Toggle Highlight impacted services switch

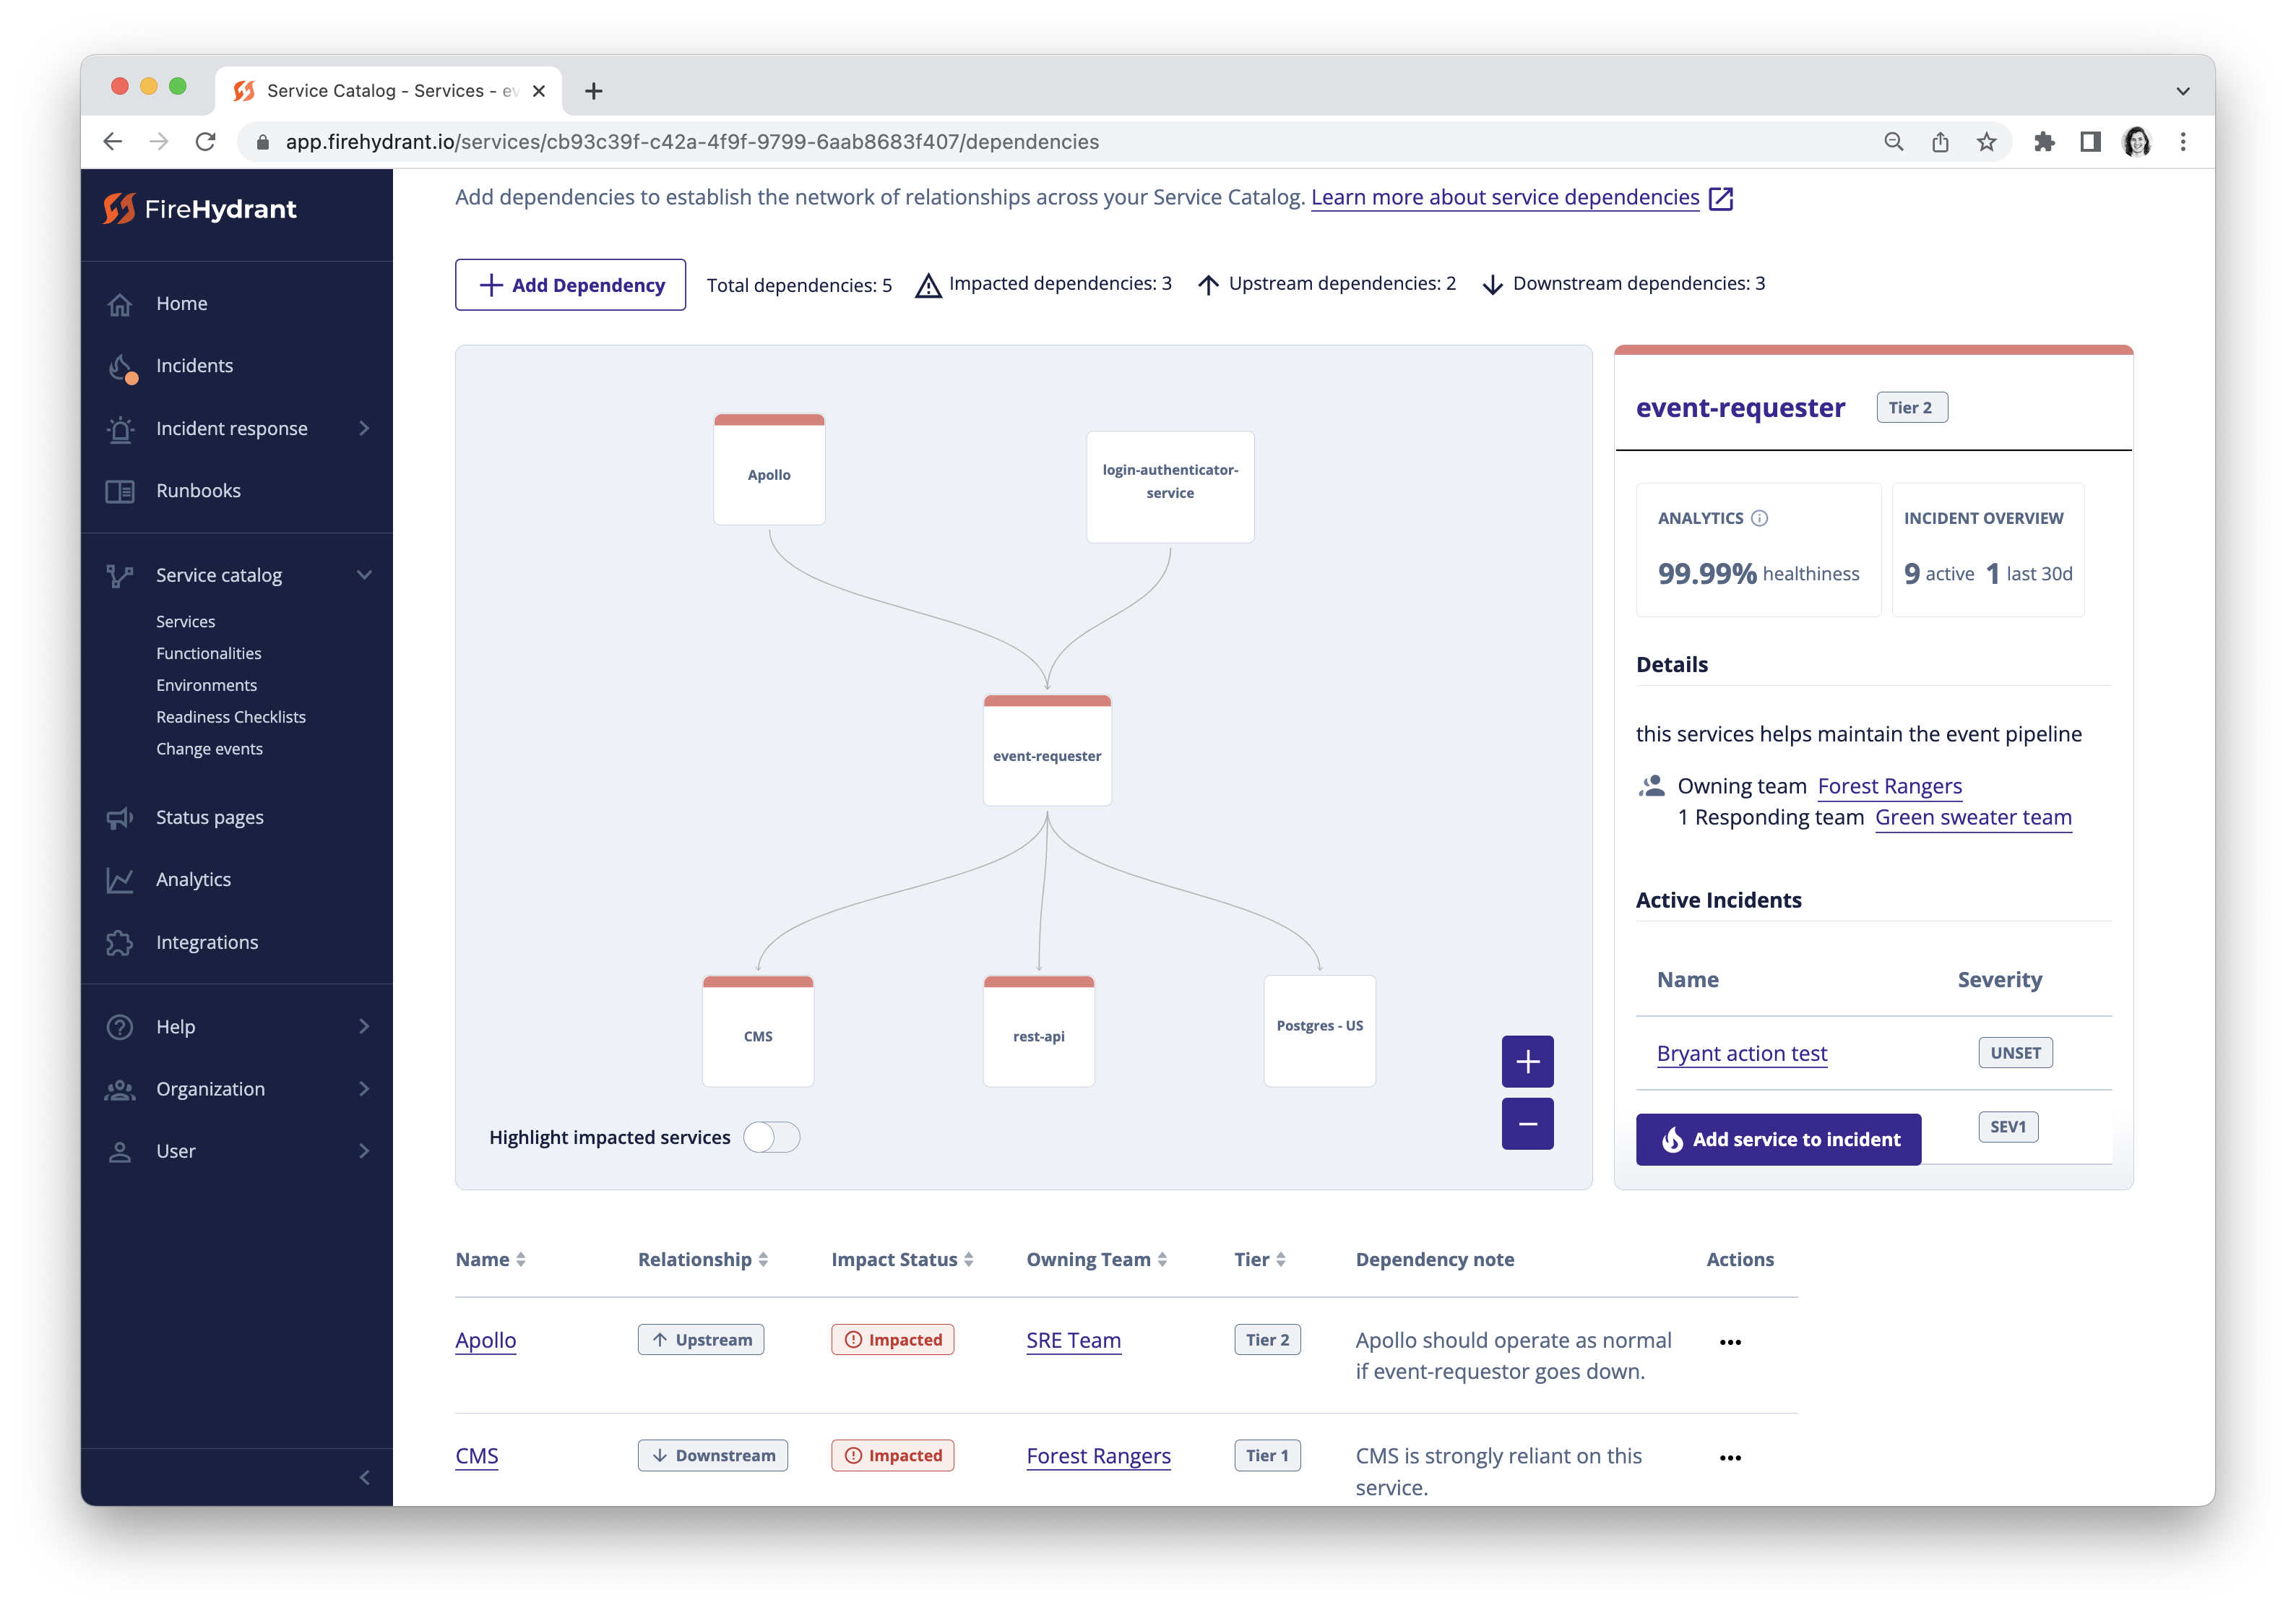coord(771,1137)
